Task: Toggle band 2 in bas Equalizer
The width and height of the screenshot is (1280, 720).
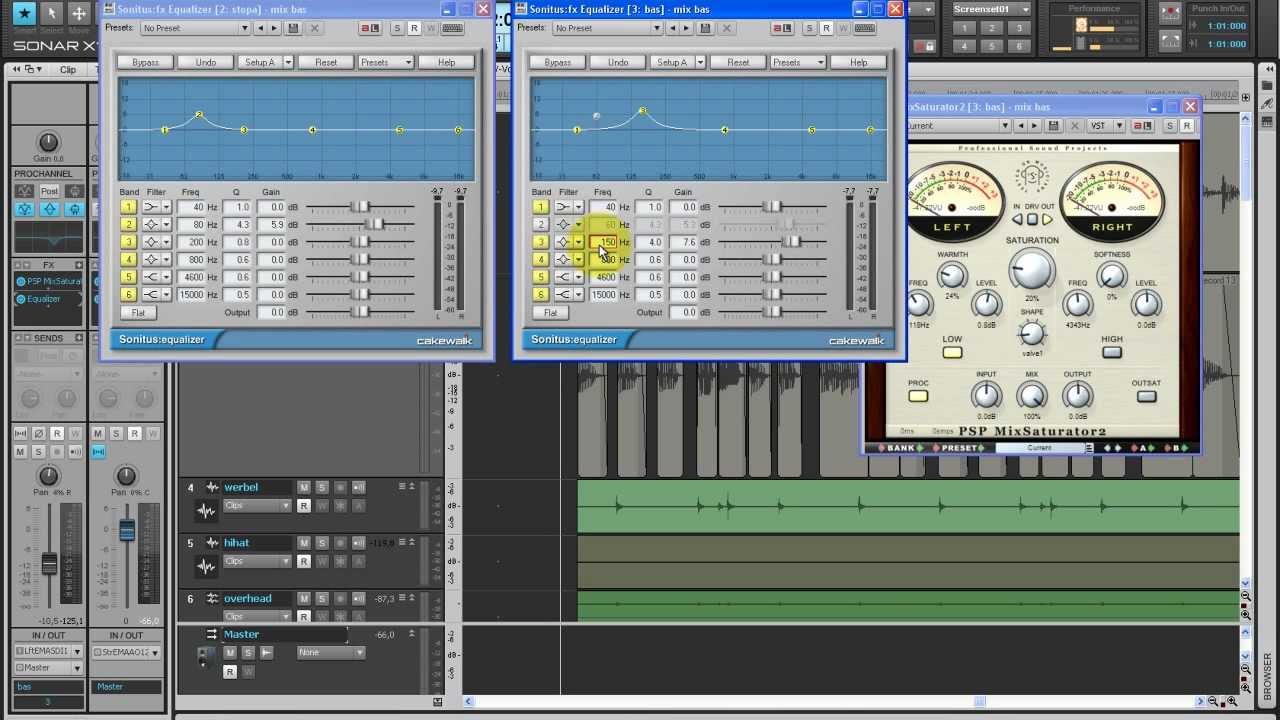Action: tap(540, 225)
